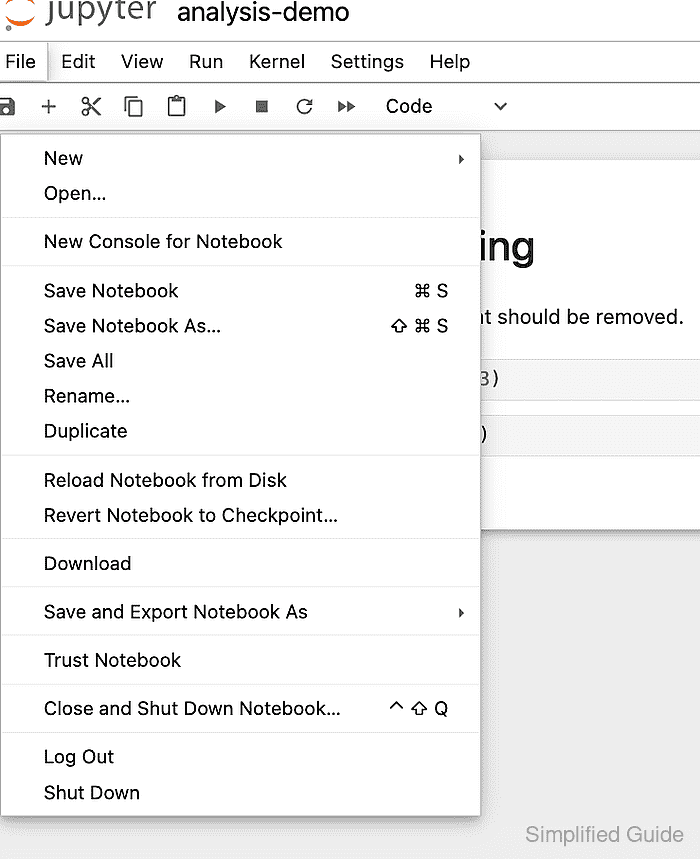
Task: Restart kernel and run all cells icon
Action: (346, 106)
